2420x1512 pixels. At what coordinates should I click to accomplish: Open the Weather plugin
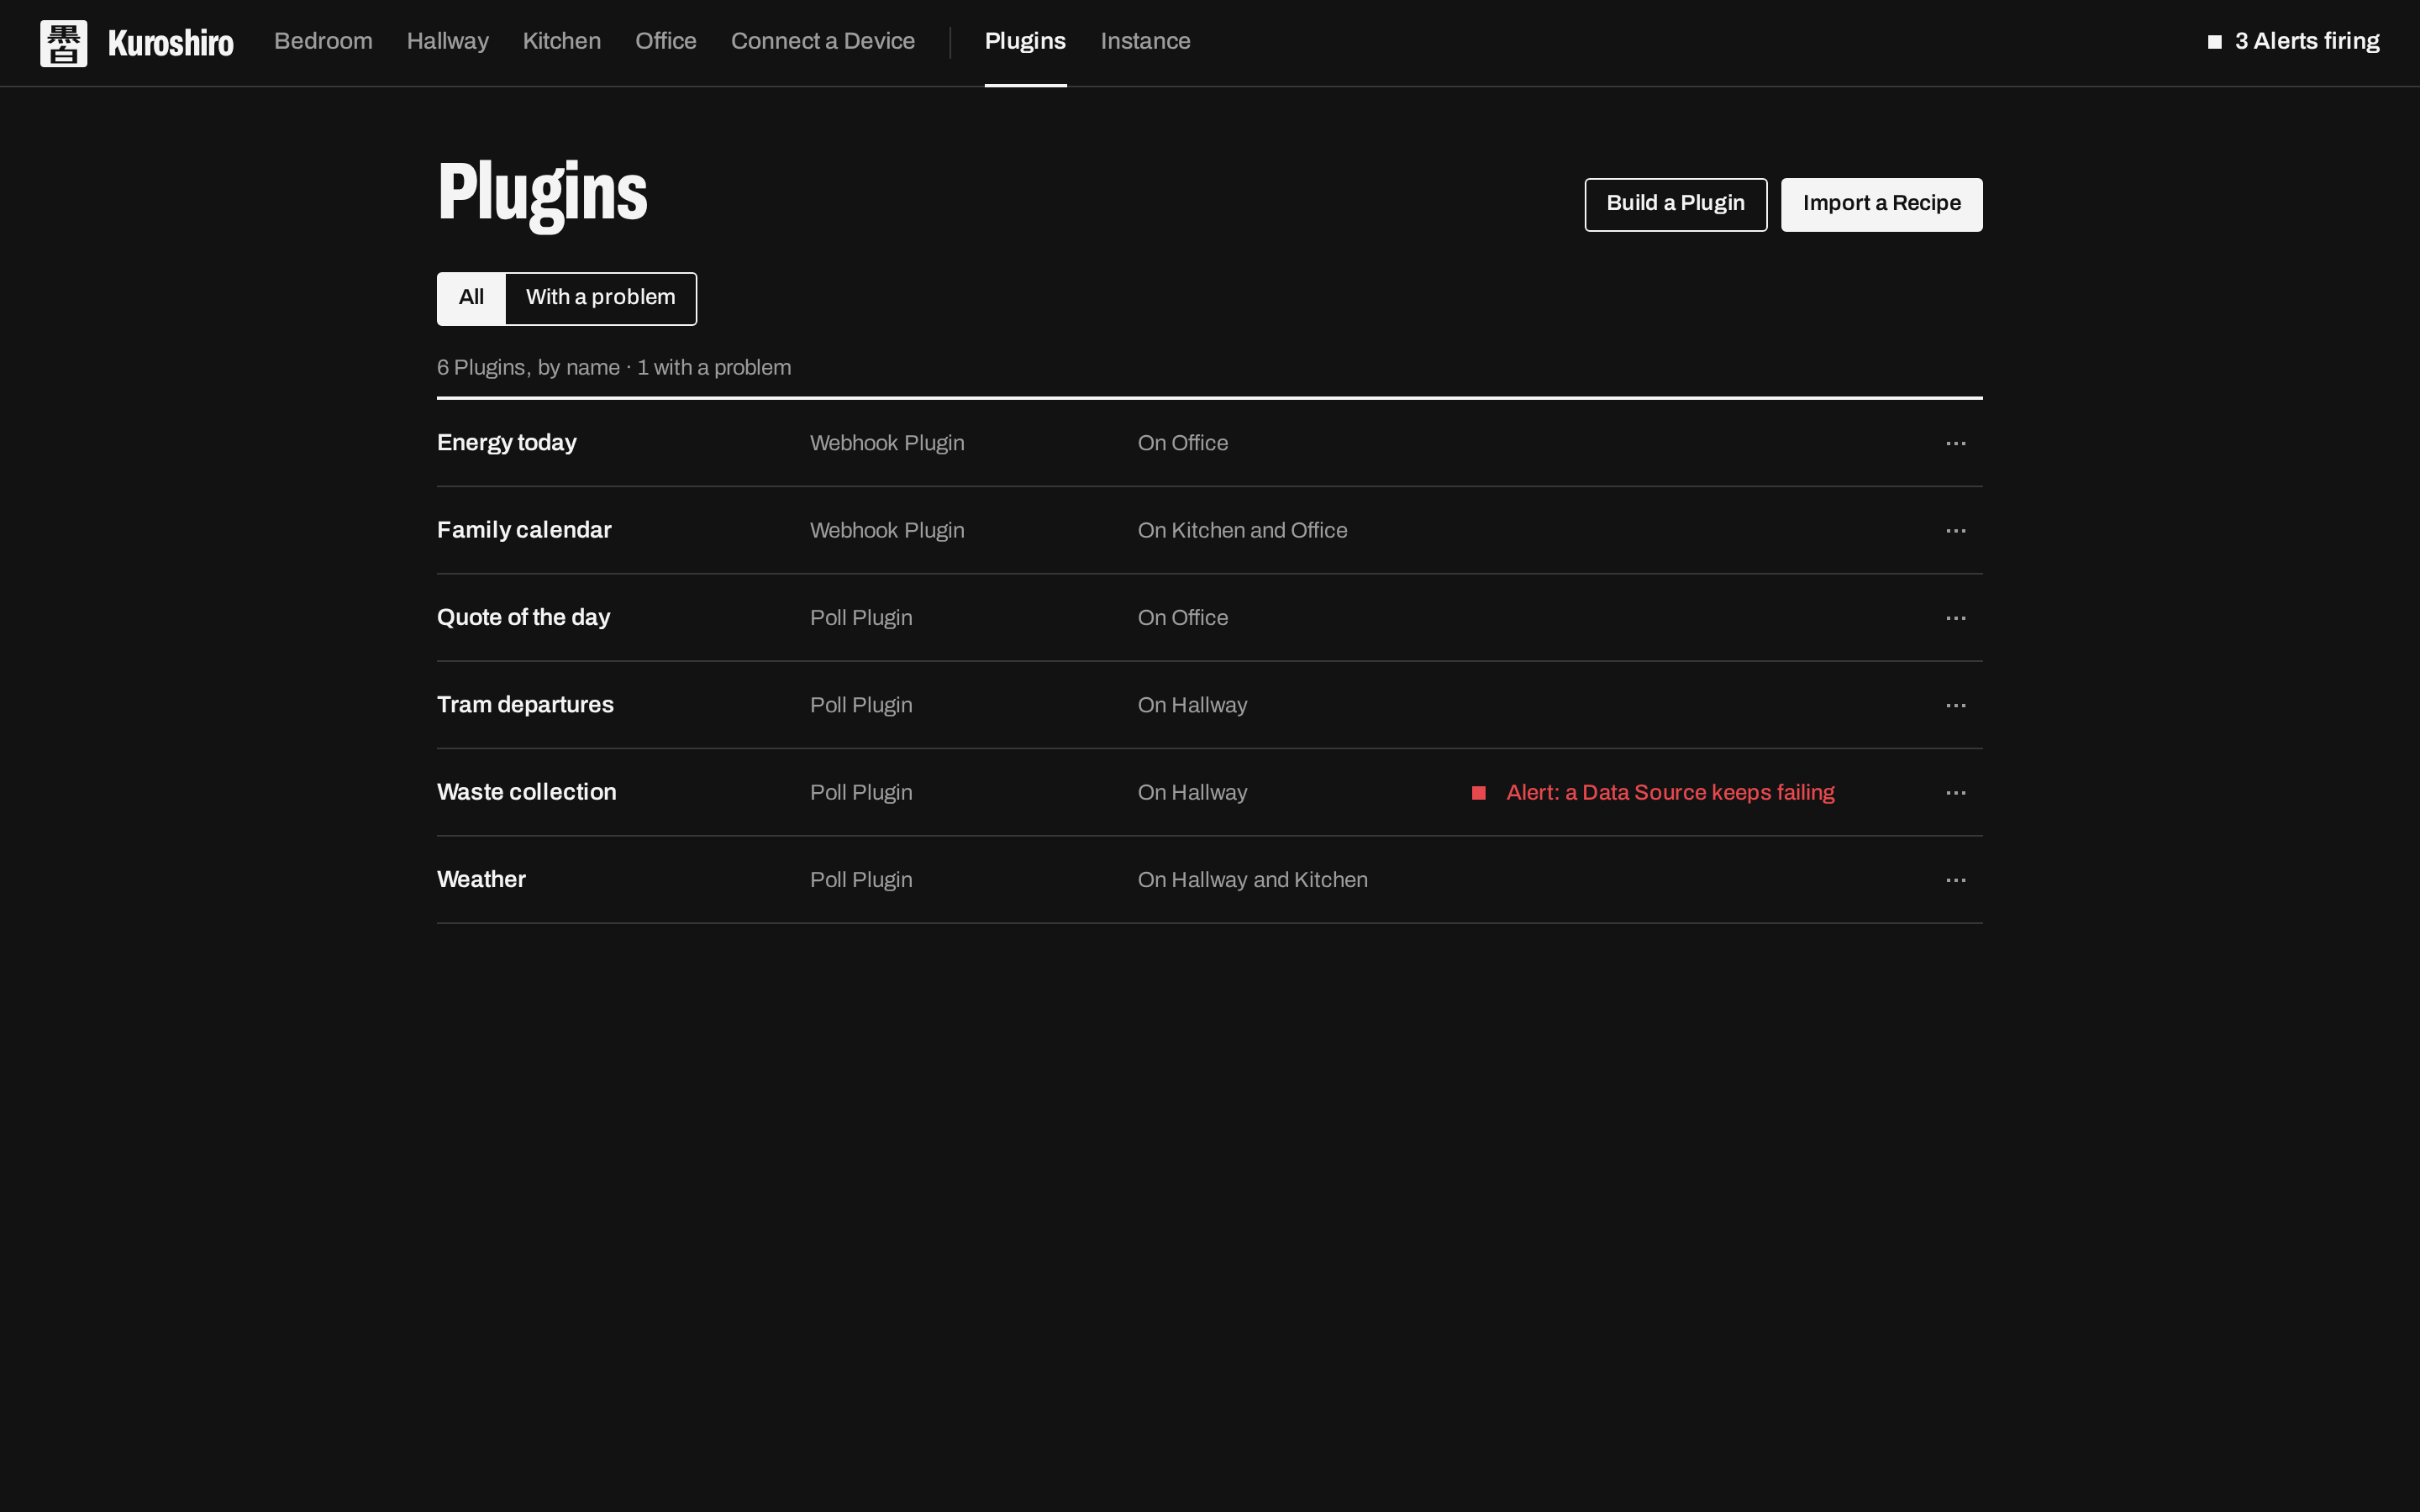click(x=481, y=879)
